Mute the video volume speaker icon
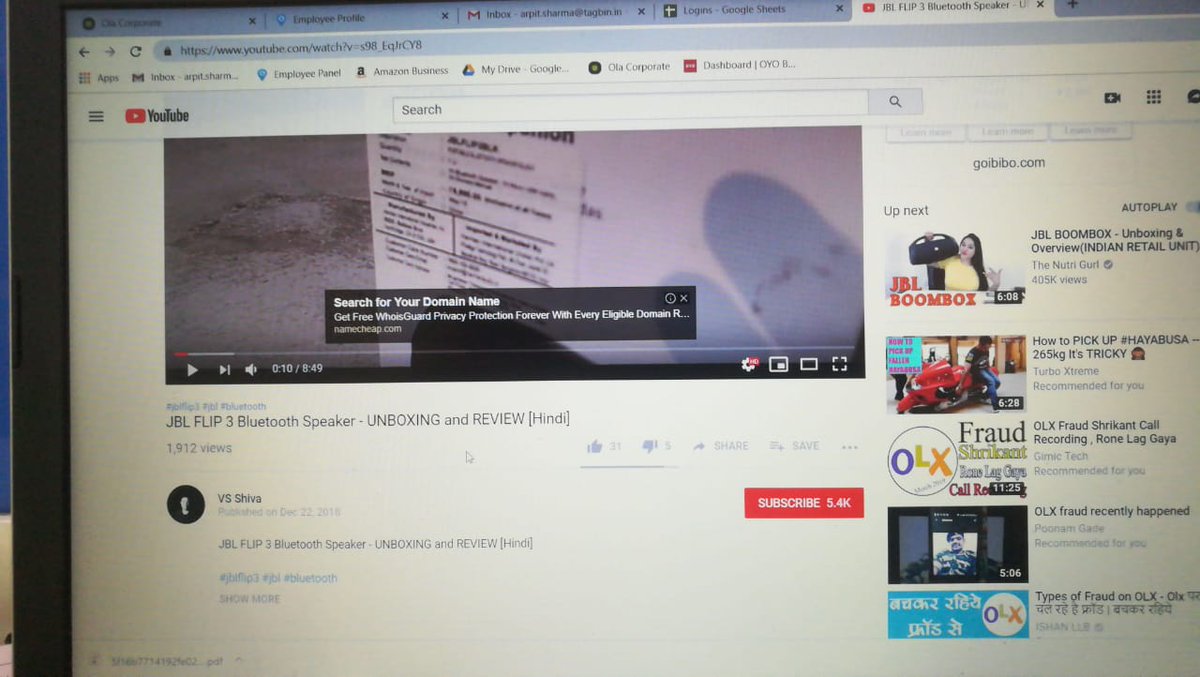 [251, 370]
